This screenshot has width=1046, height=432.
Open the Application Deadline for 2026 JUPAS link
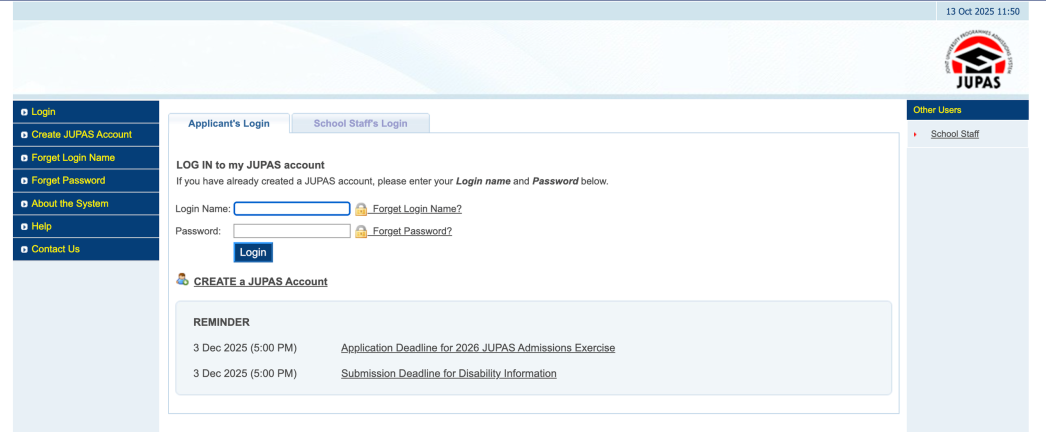point(477,348)
